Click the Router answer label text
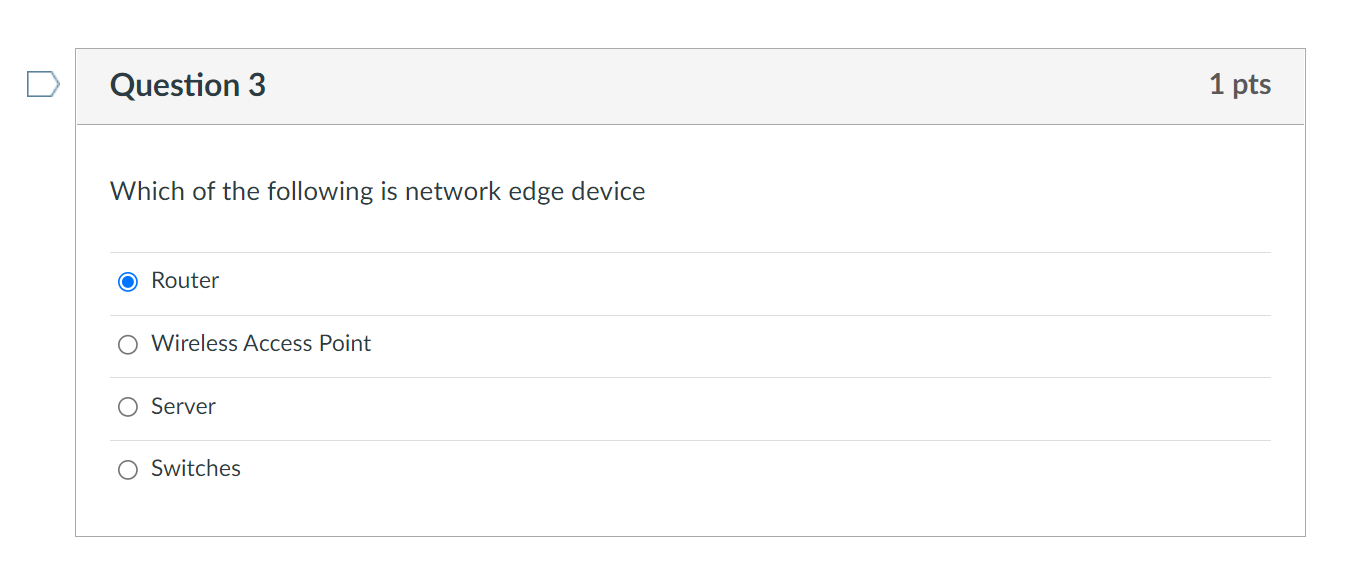 [x=184, y=281]
